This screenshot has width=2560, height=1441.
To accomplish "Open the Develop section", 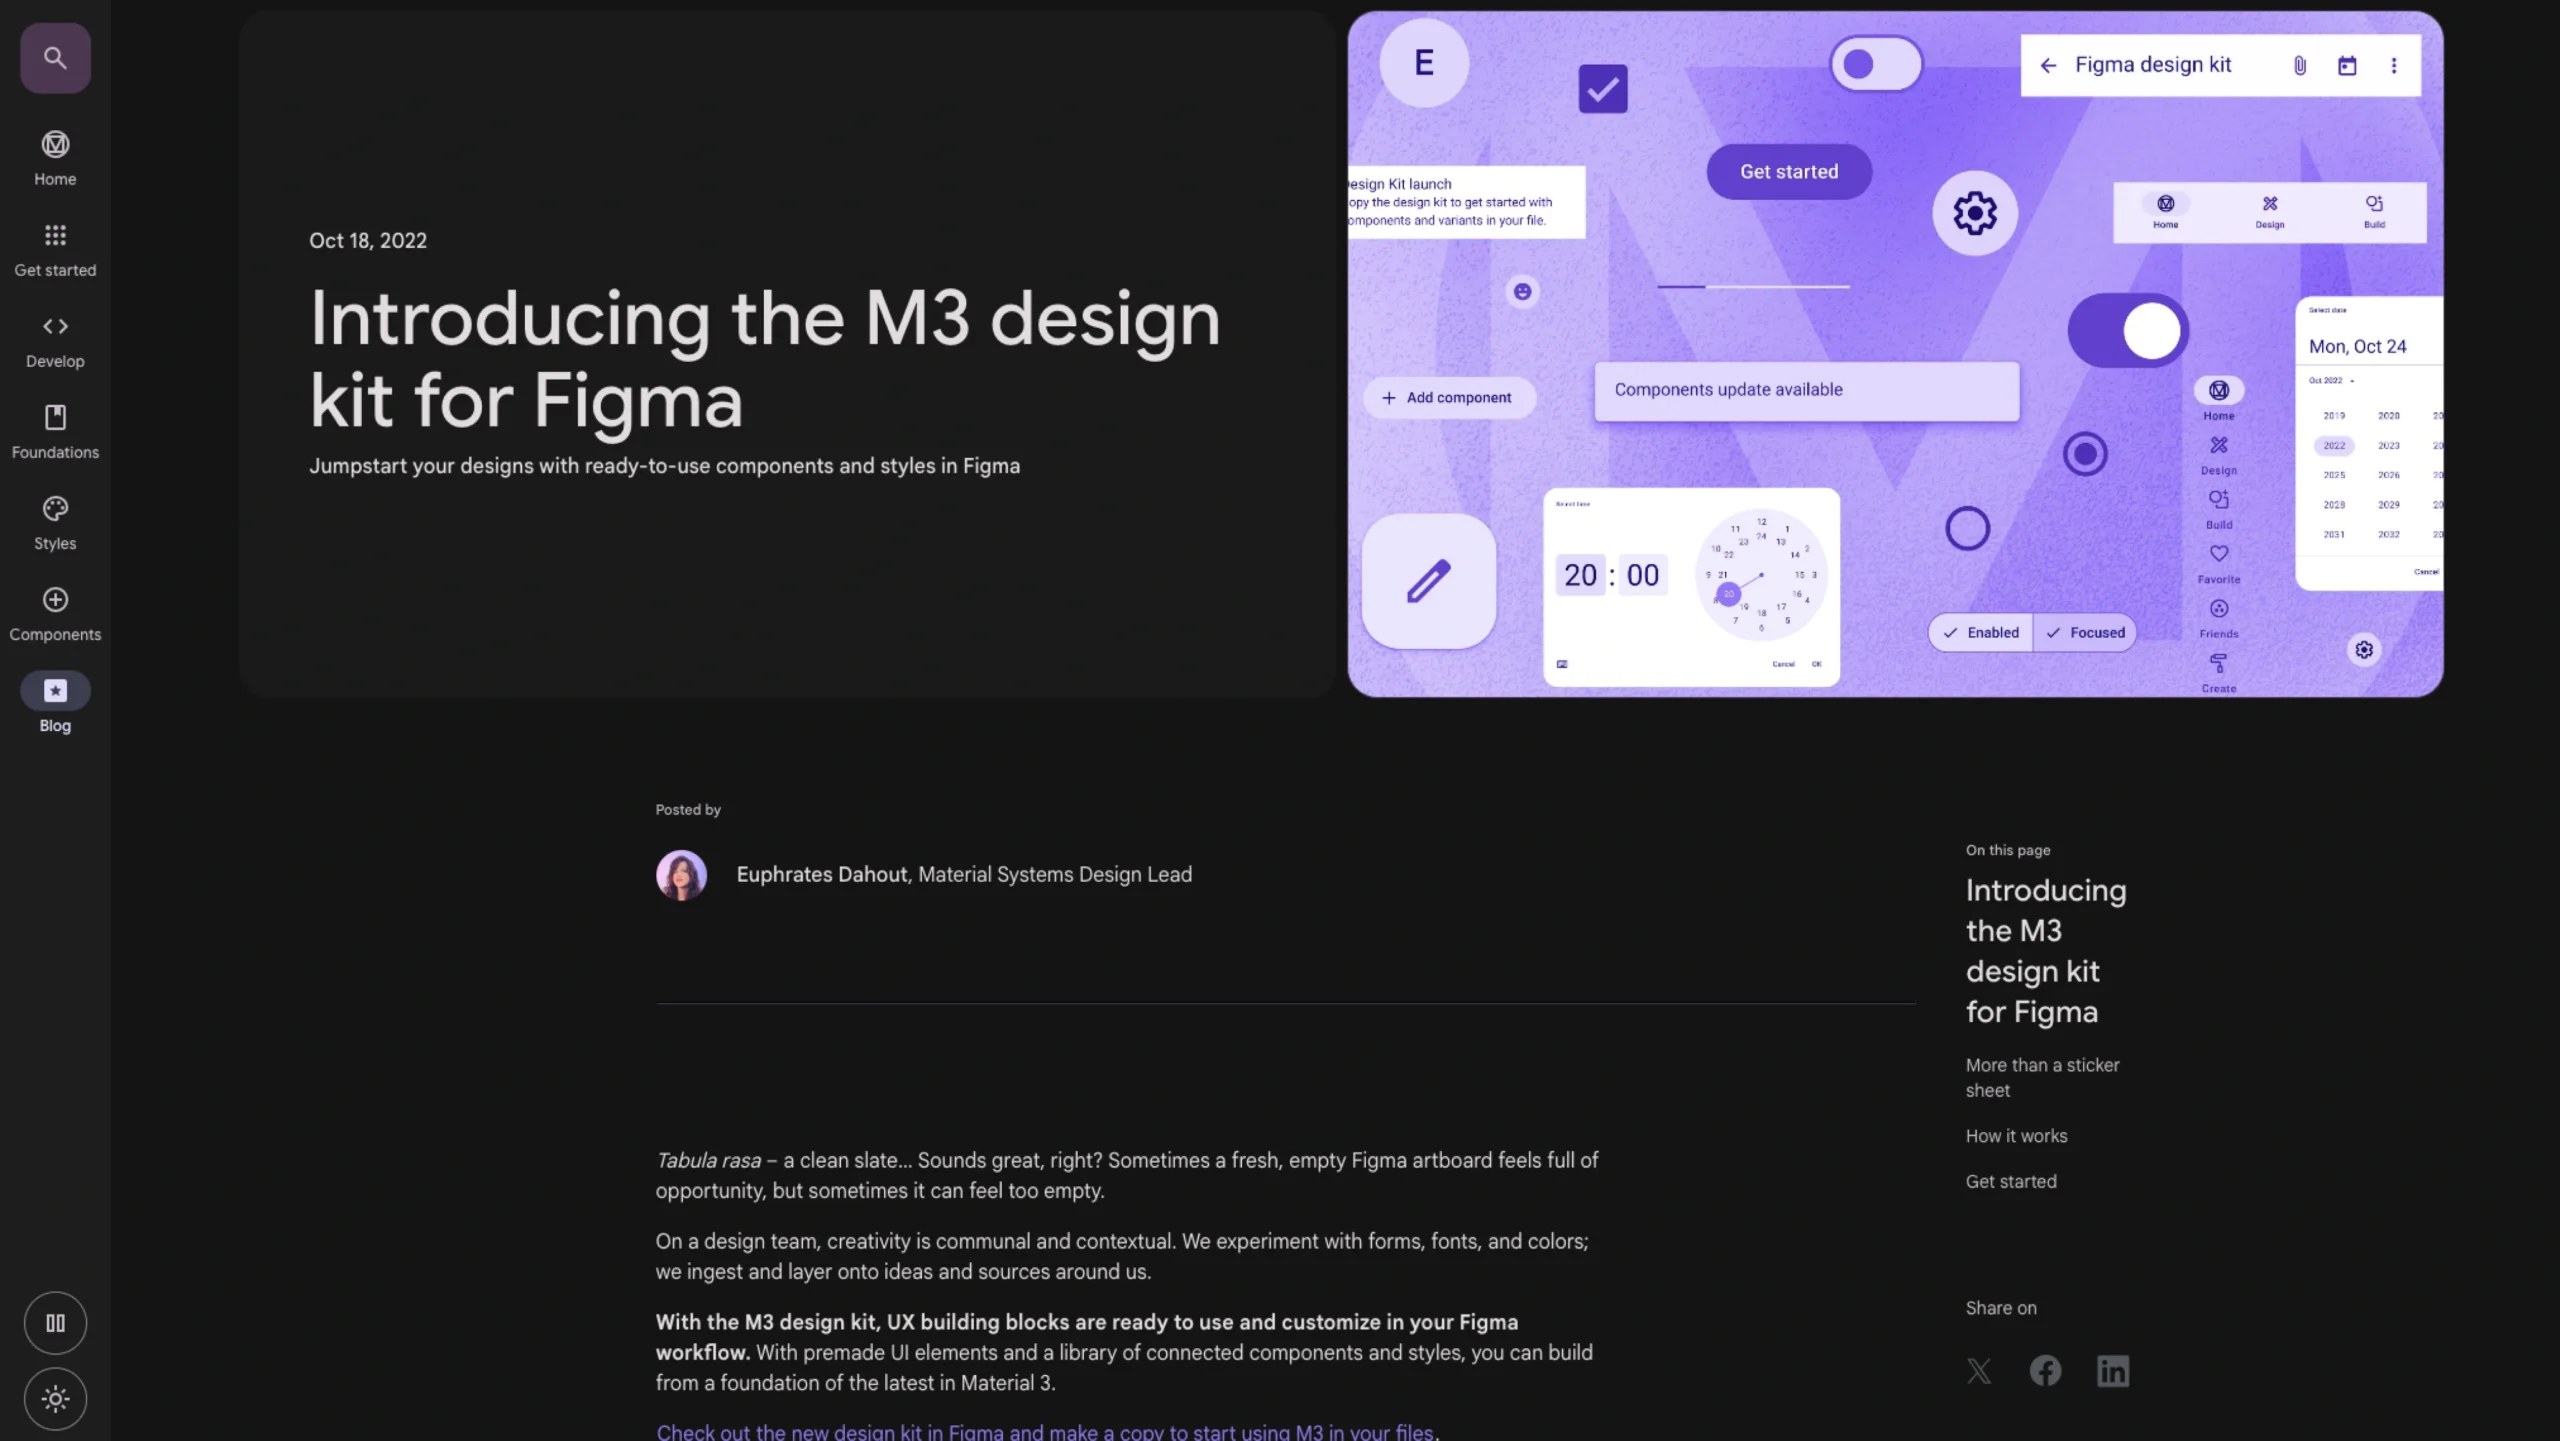I will [x=55, y=340].
